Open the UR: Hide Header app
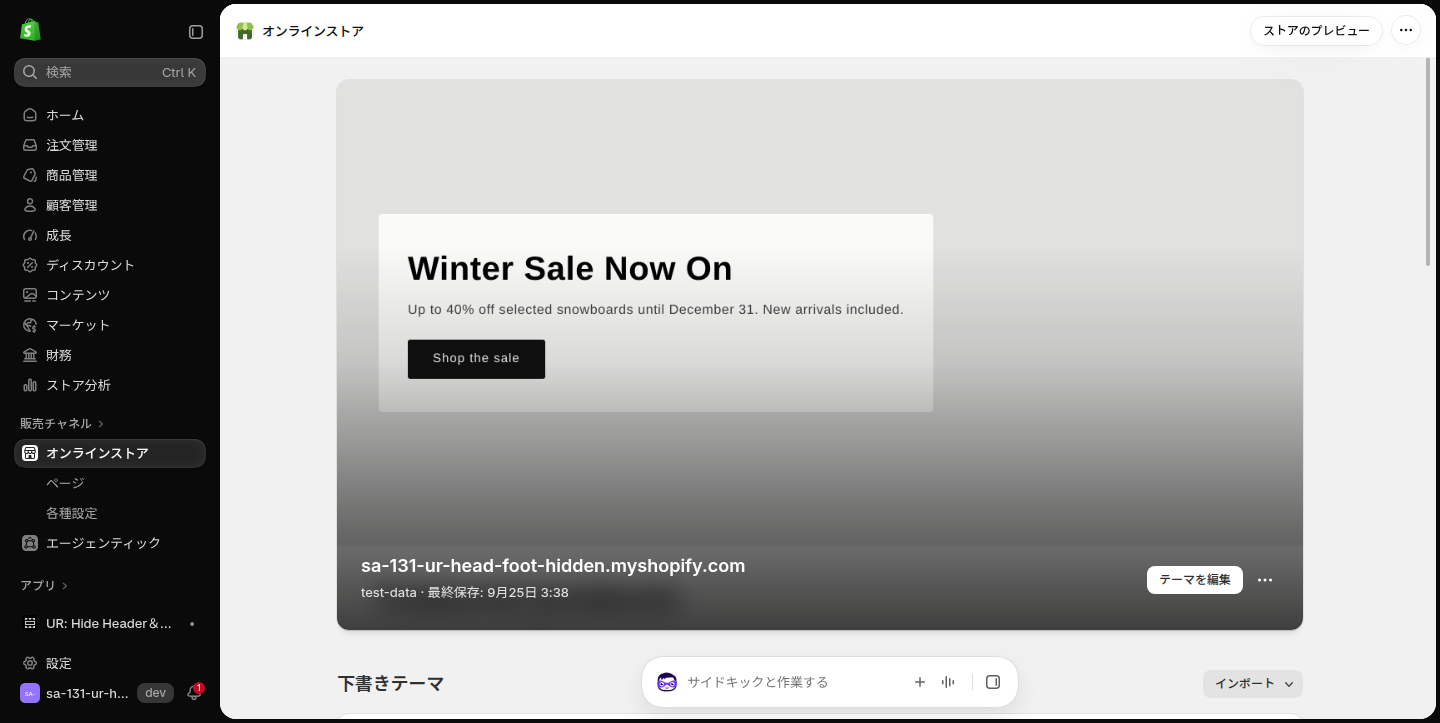The height and width of the screenshot is (723, 1440). coord(110,623)
